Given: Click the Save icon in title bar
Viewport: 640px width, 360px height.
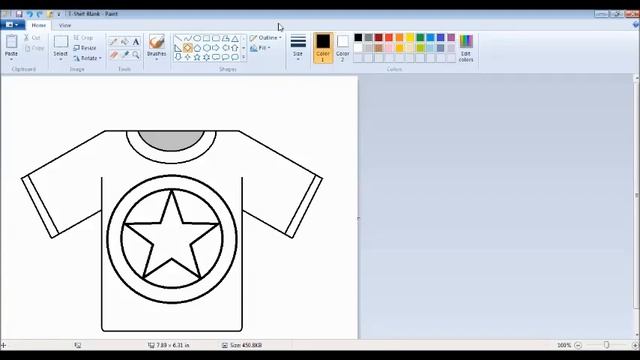Looking at the screenshot, I should click(19, 14).
